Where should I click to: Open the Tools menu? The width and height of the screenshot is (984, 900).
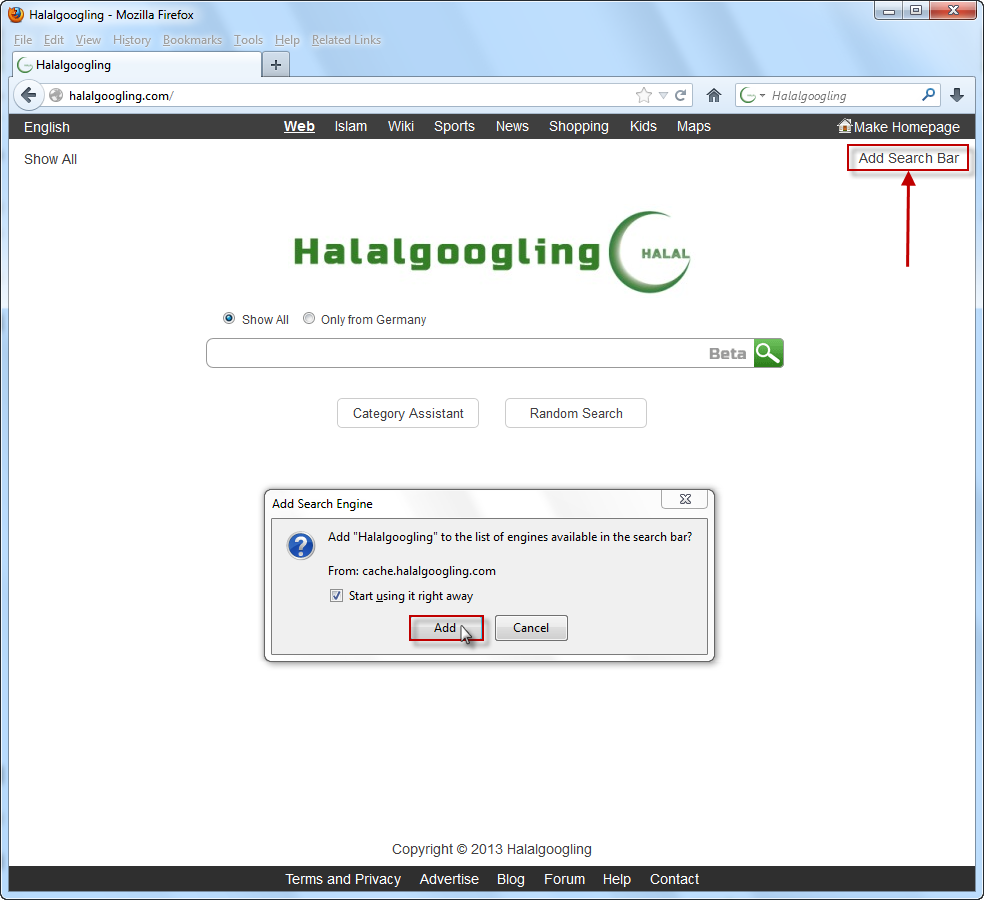(249, 40)
